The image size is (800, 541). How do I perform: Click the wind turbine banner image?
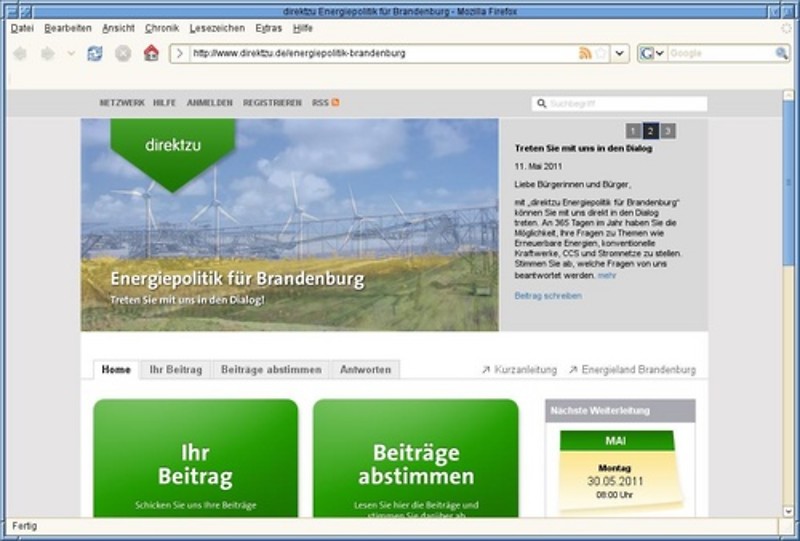click(x=290, y=225)
